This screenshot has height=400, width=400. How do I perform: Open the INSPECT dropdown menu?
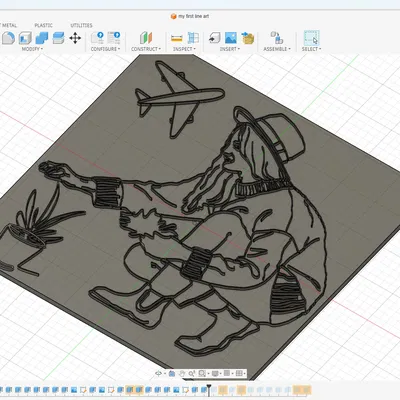point(184,49)
